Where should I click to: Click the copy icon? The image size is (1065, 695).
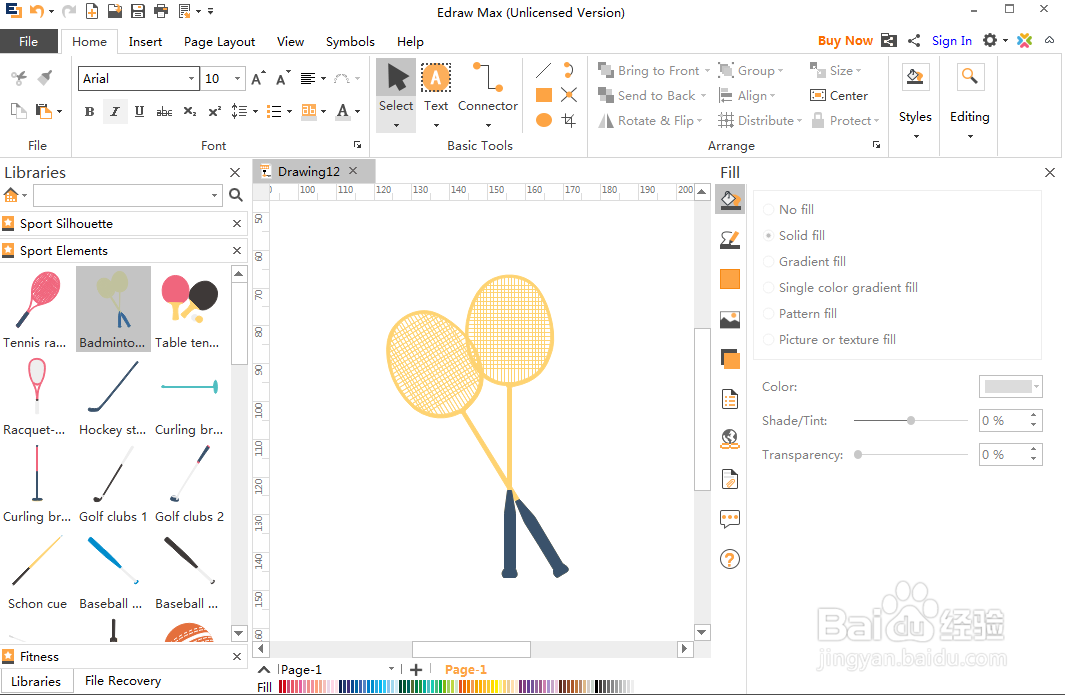18,111
